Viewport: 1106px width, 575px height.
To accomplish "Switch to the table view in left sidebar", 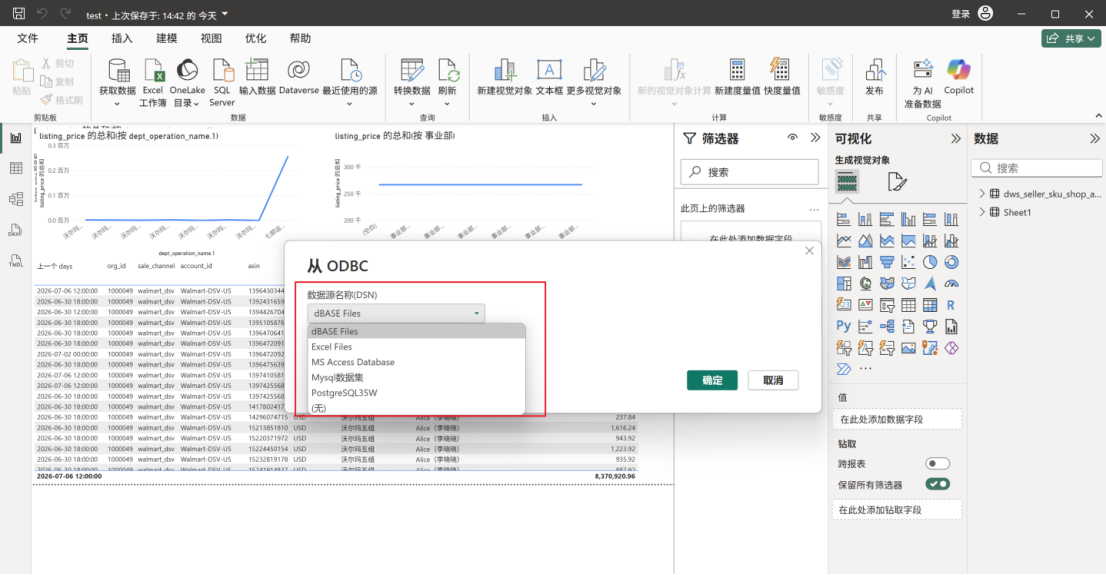I will tap(16, 168).
